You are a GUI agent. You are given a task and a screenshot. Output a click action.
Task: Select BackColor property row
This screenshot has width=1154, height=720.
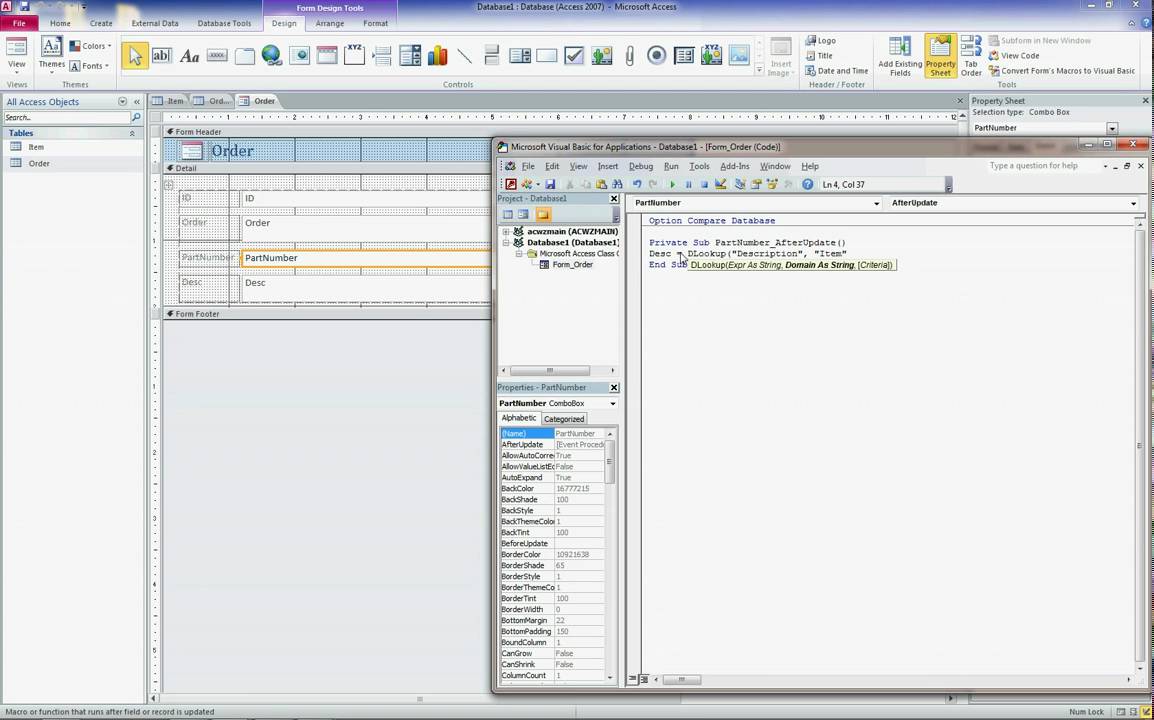pos(552,489)
